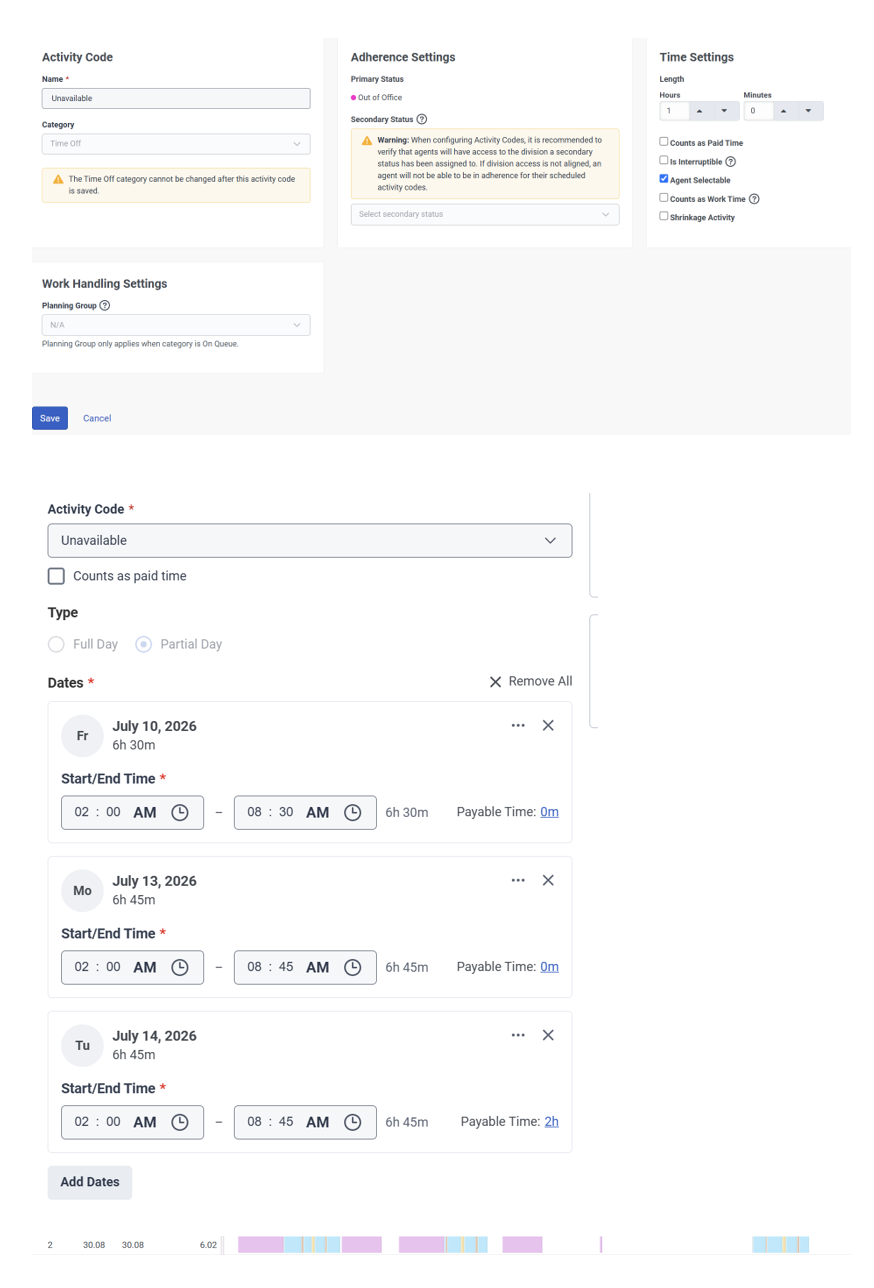Image resolution: width=874 pixels, height=1288 pixels.
Task: Open help icon next to Planning Group
Action: 105,306
